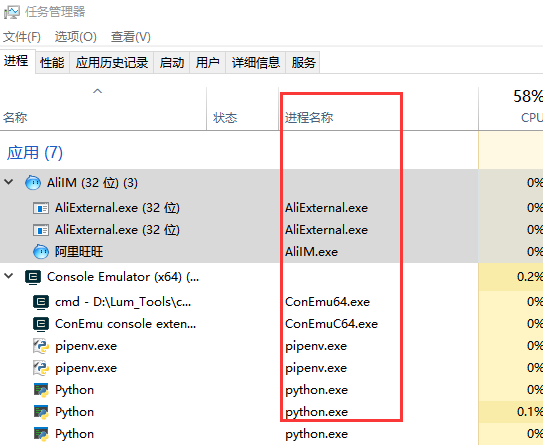Click the second pipenv.exe icon
This screenshot has width=543, height=445.
coord(41,368)
